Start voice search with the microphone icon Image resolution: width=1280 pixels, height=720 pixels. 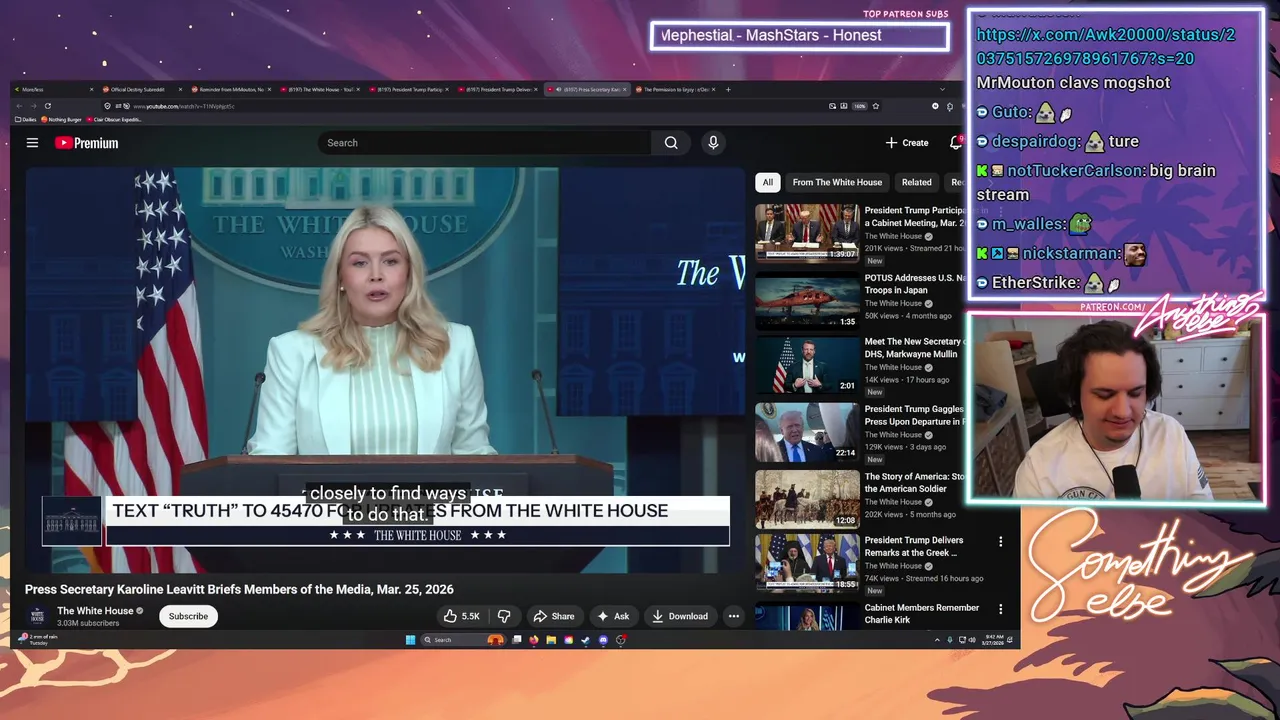pyautogui.click(x=713, y=143)
